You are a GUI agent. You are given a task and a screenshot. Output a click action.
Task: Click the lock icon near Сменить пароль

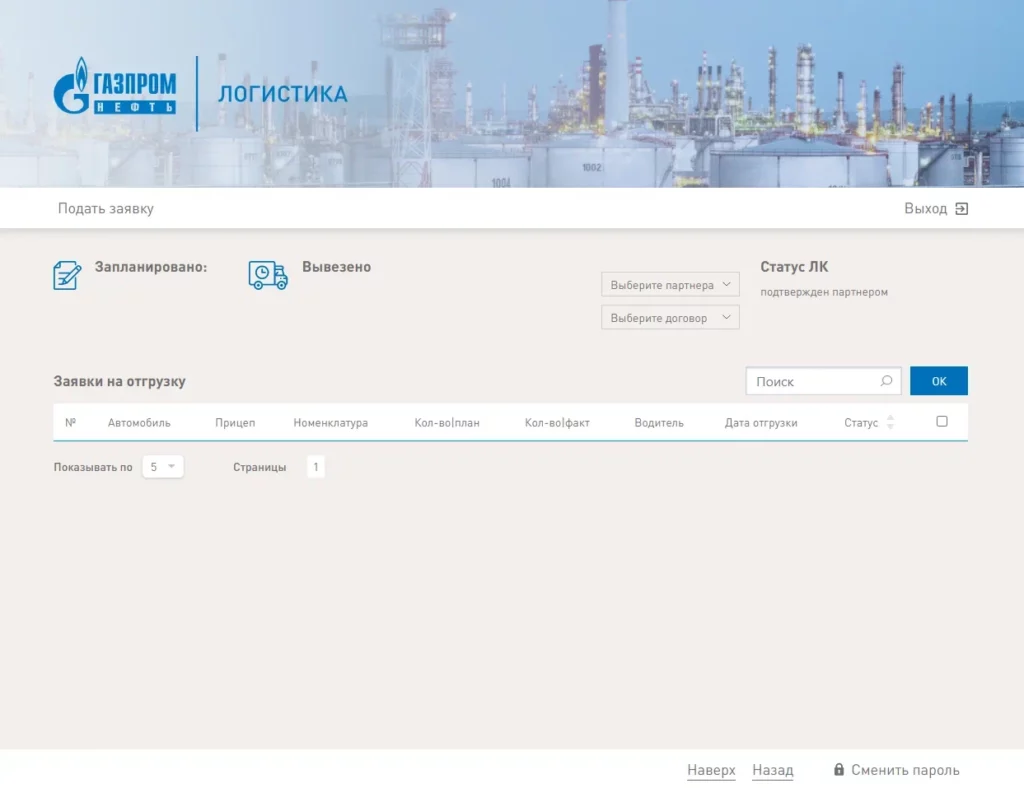click(x=839, y=769)
